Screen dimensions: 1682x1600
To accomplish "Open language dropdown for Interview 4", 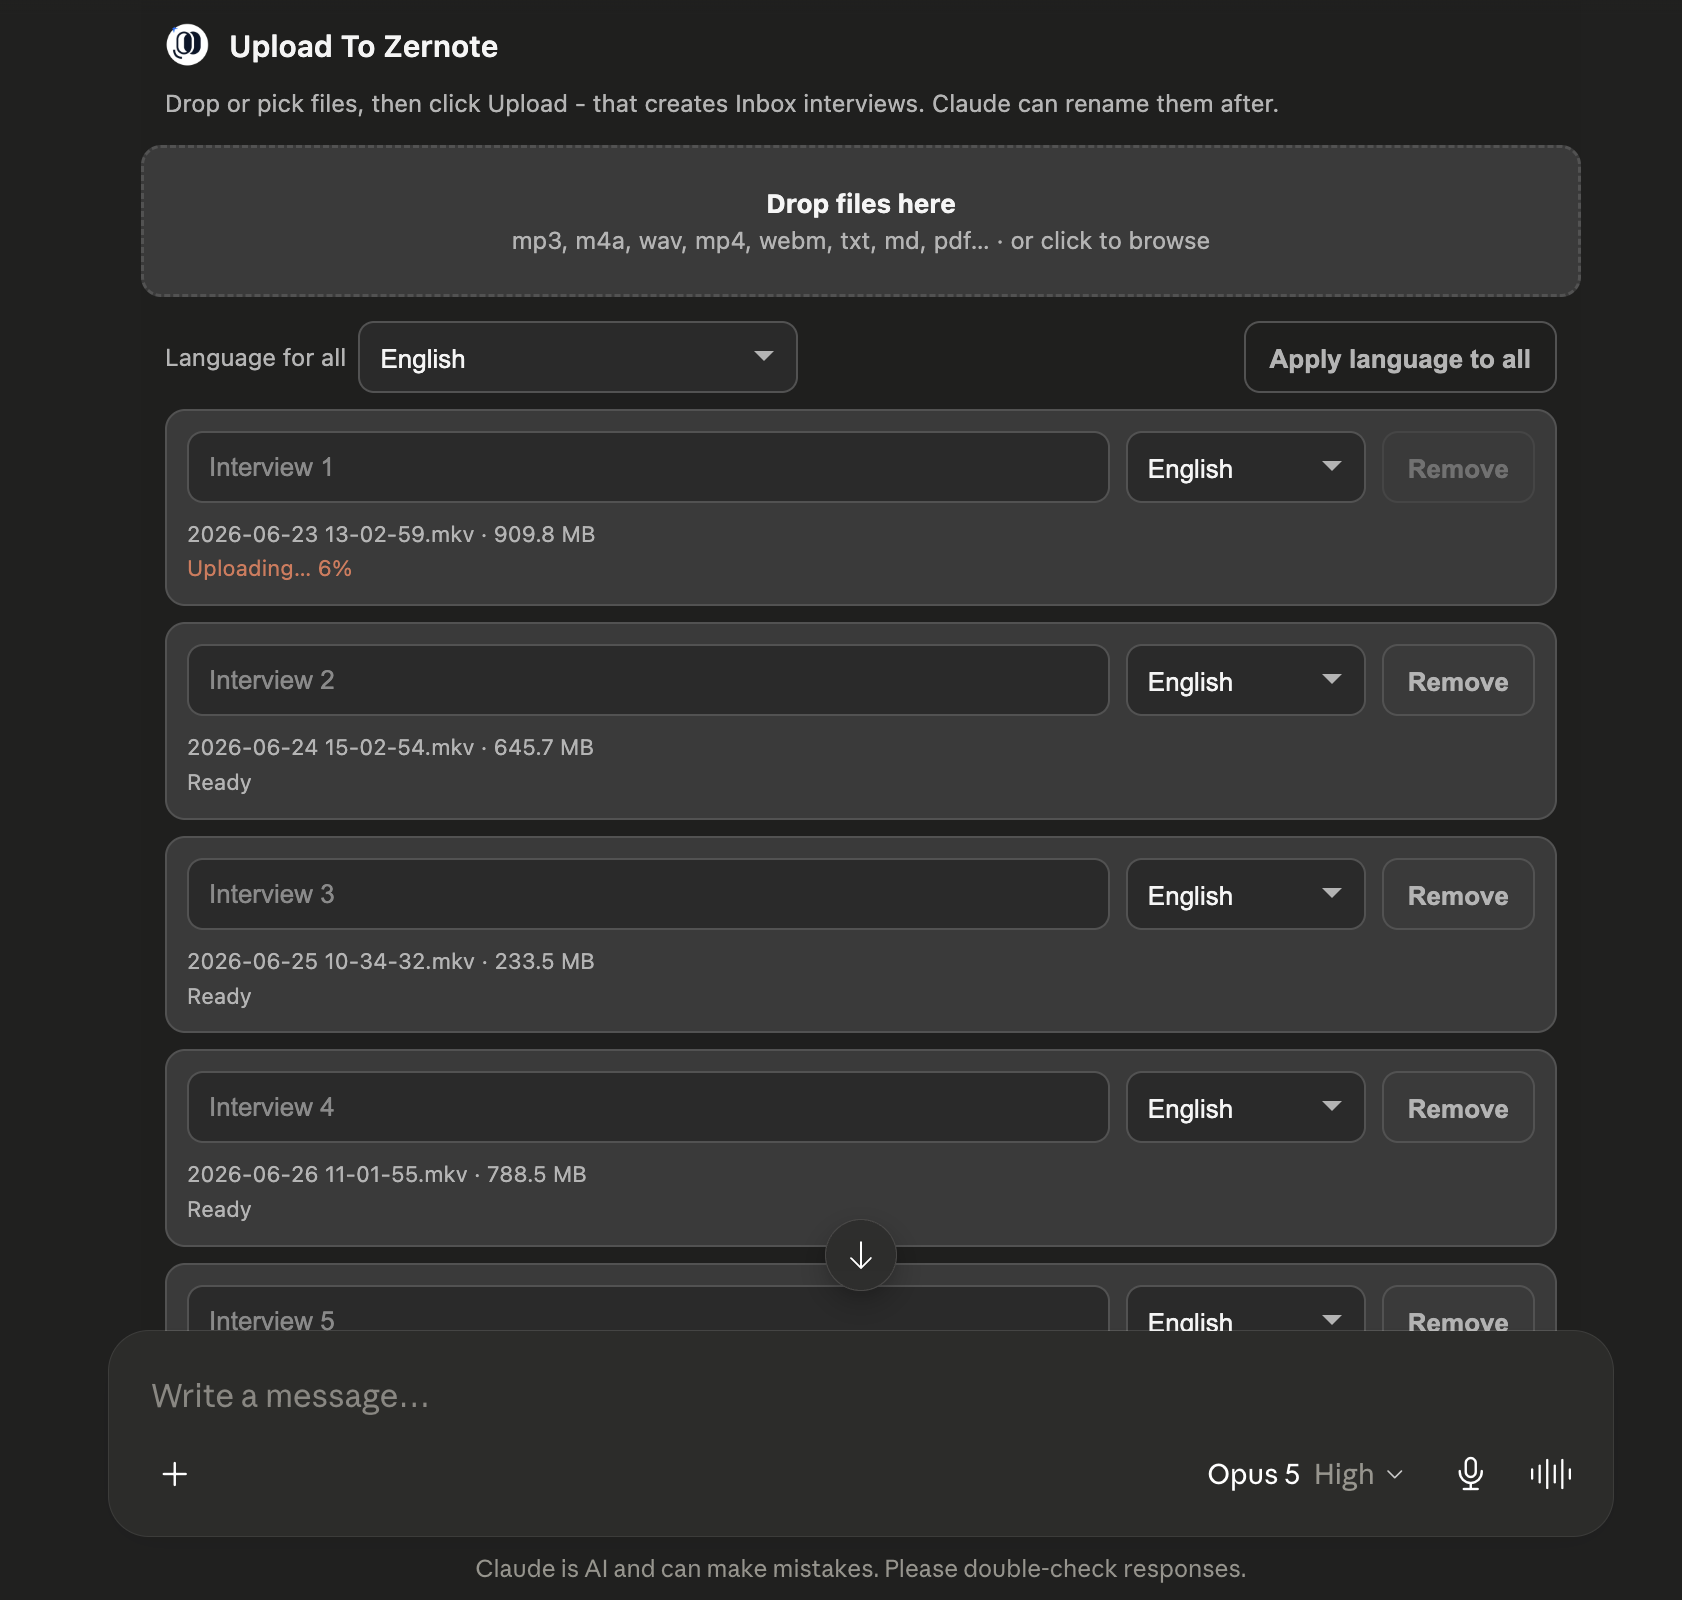I will click(x=1245, y=1107).
